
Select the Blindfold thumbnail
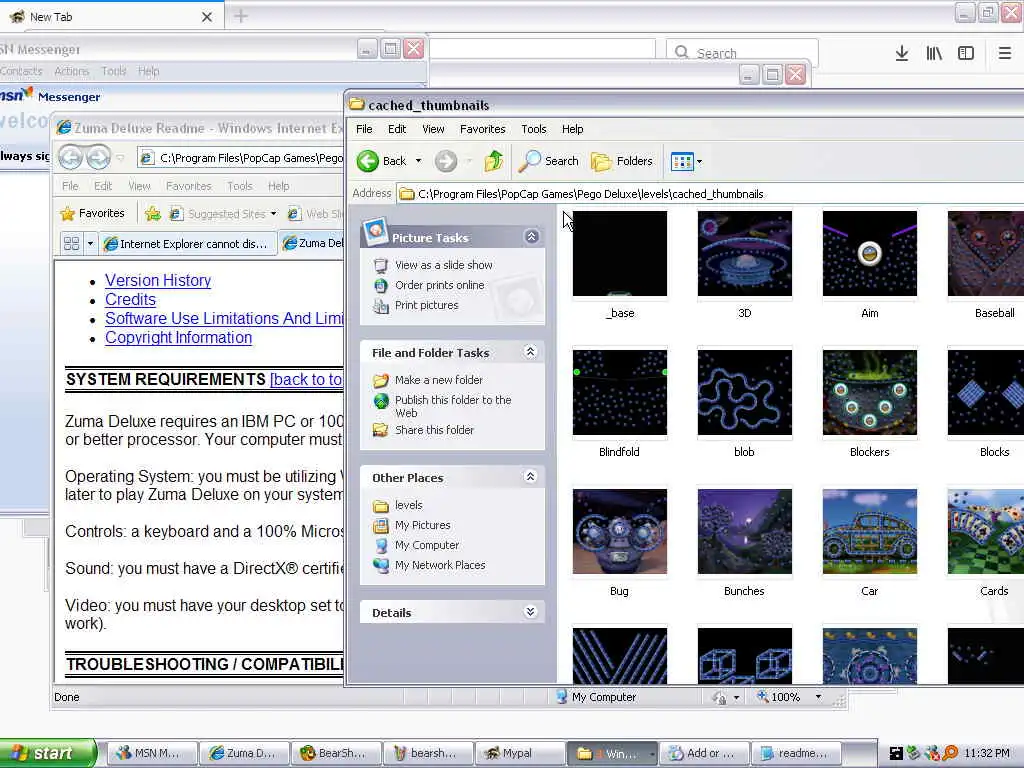[620, 392]
